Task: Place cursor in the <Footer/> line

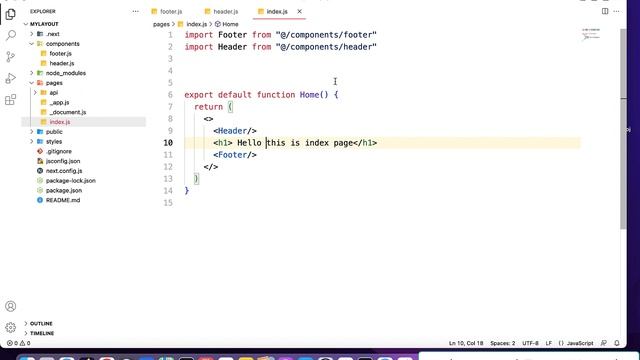Action: coord(235,155)
